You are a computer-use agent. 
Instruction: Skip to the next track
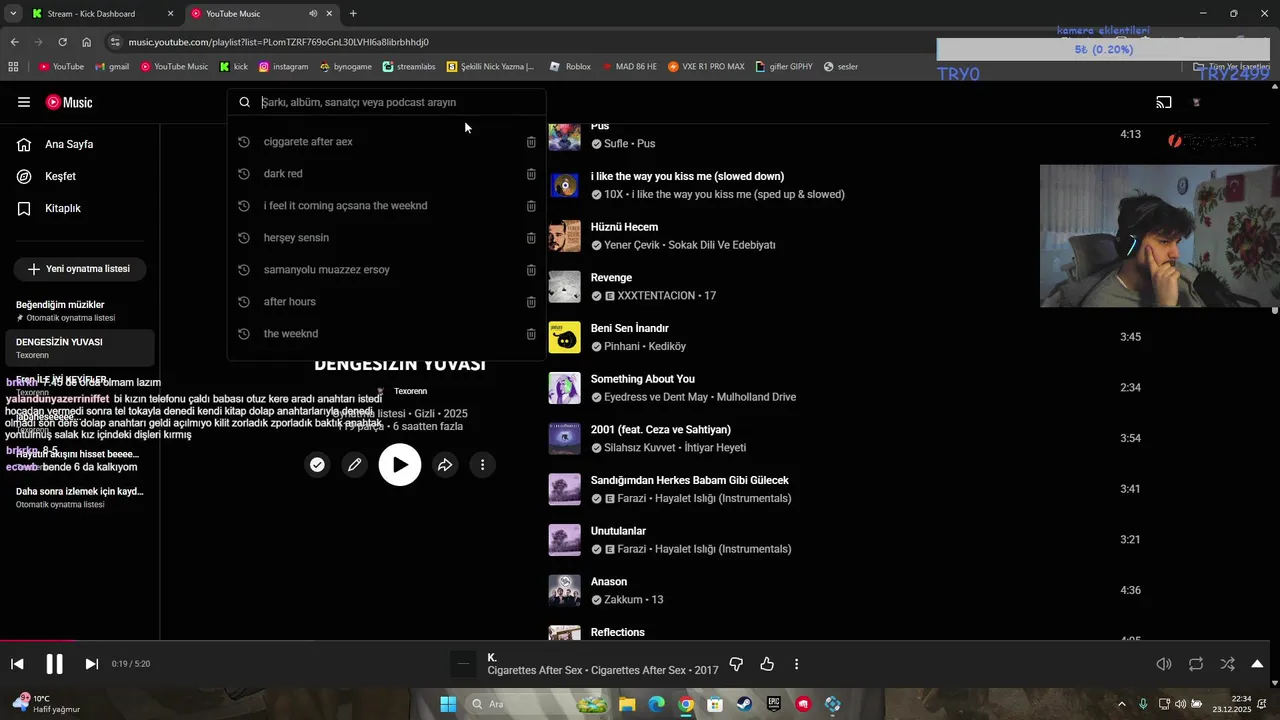(x=91, y=664)
